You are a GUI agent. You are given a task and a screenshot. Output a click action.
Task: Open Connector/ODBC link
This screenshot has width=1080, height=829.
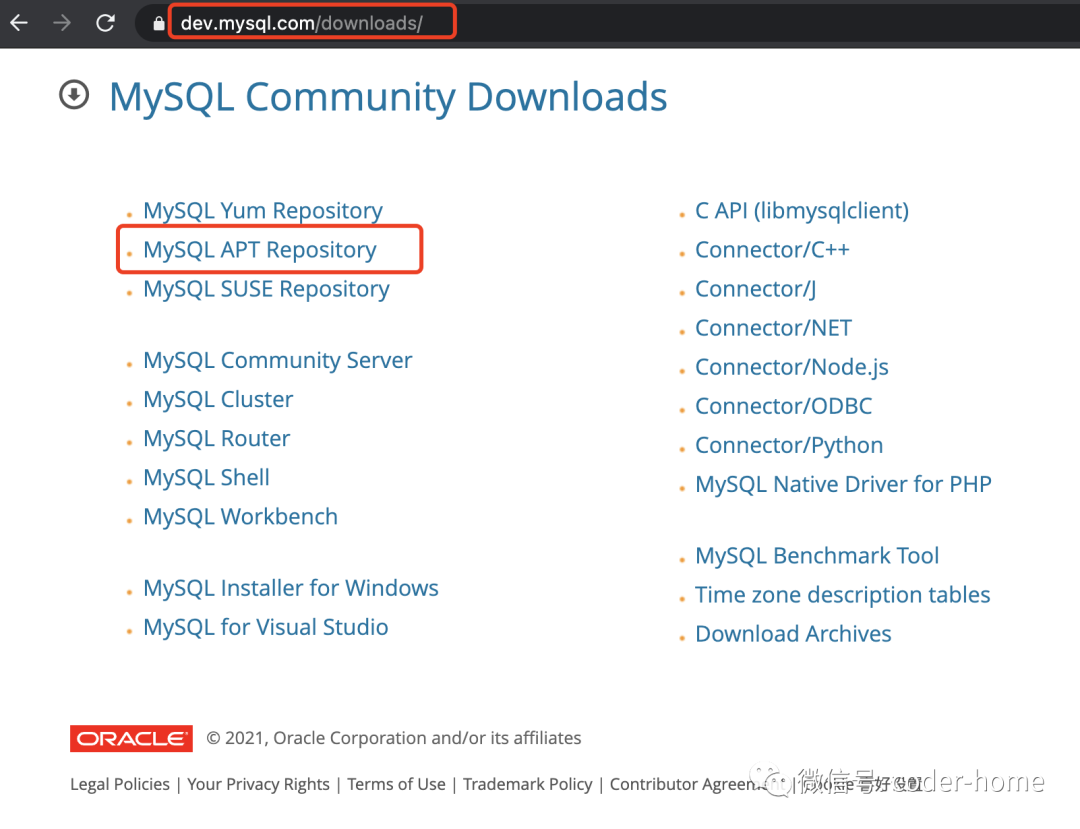pyautogui.click(x=783, y=406)
